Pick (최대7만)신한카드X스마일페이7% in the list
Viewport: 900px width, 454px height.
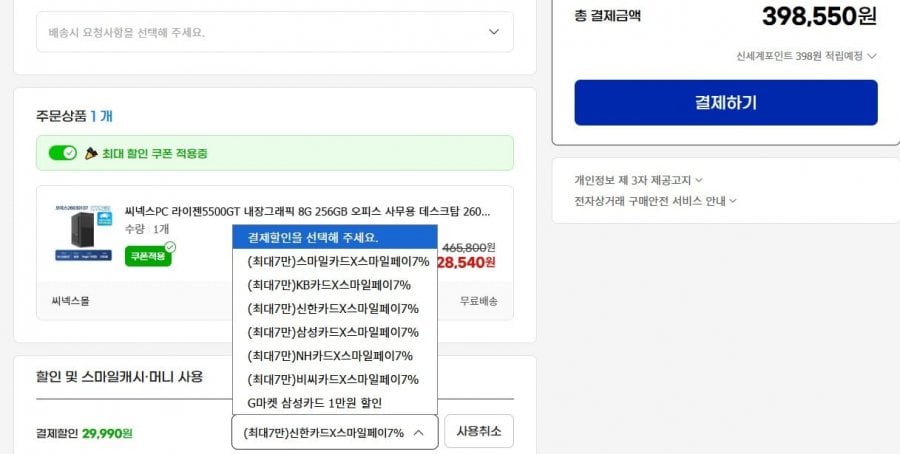click(334, 309)
